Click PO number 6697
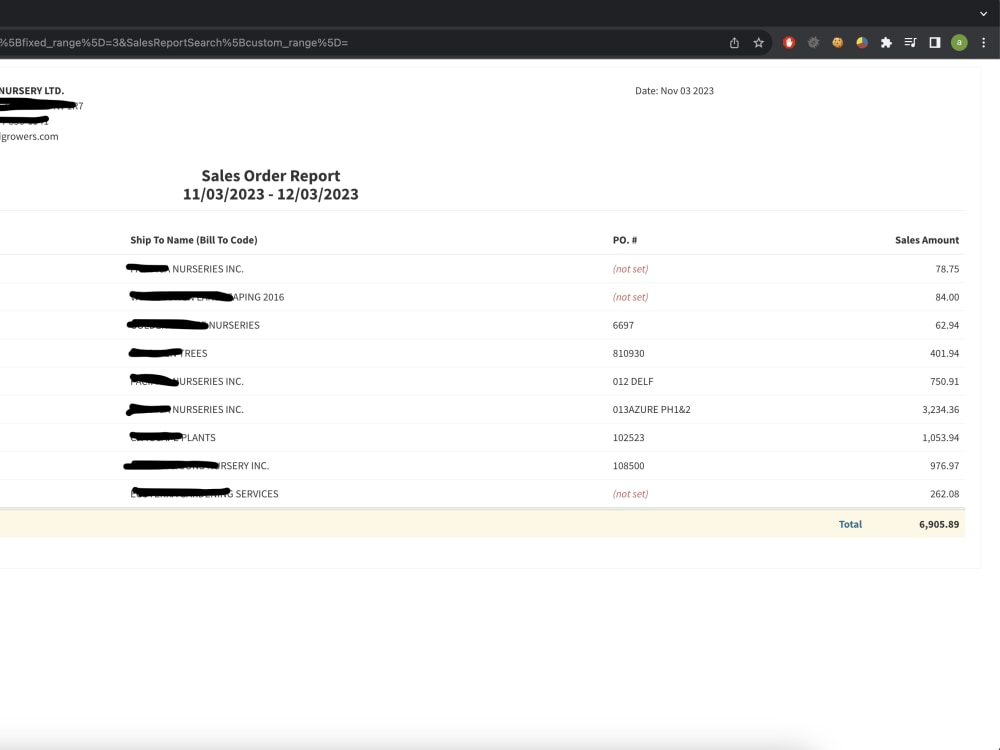1000x750 pixels. click(623, 325)
